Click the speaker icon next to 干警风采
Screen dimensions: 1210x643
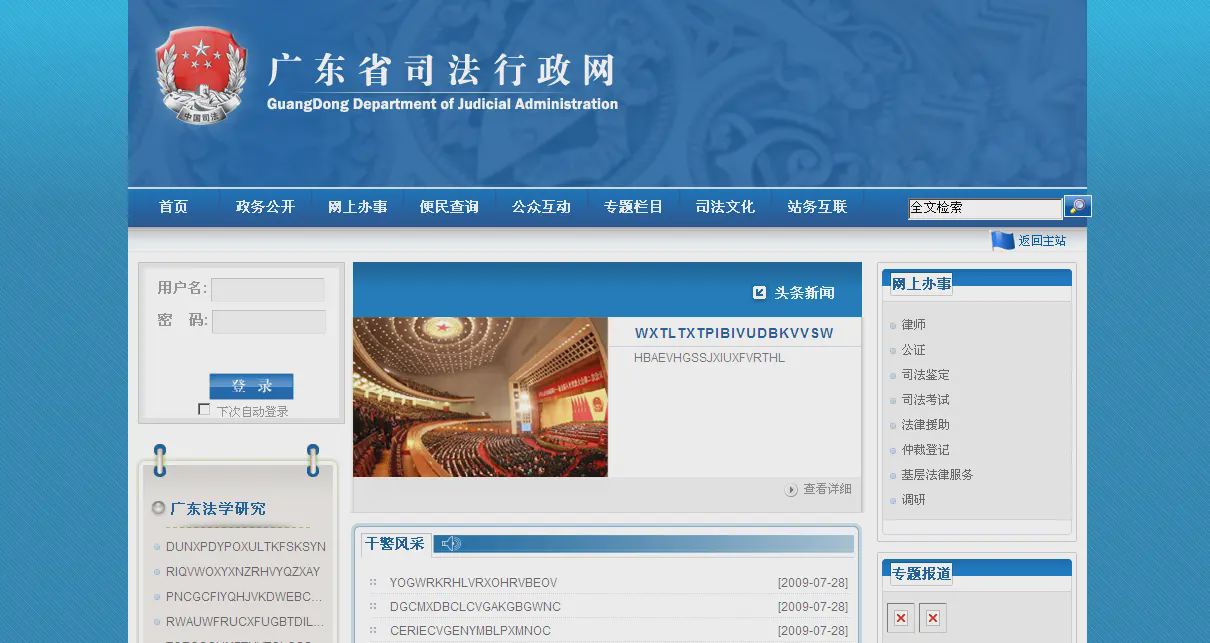[x=451, y=544]
